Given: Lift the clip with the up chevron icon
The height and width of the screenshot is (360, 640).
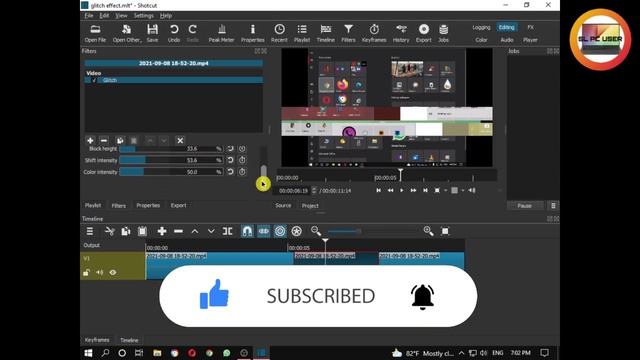Looking at the screenshot, I should coord(195,231).
